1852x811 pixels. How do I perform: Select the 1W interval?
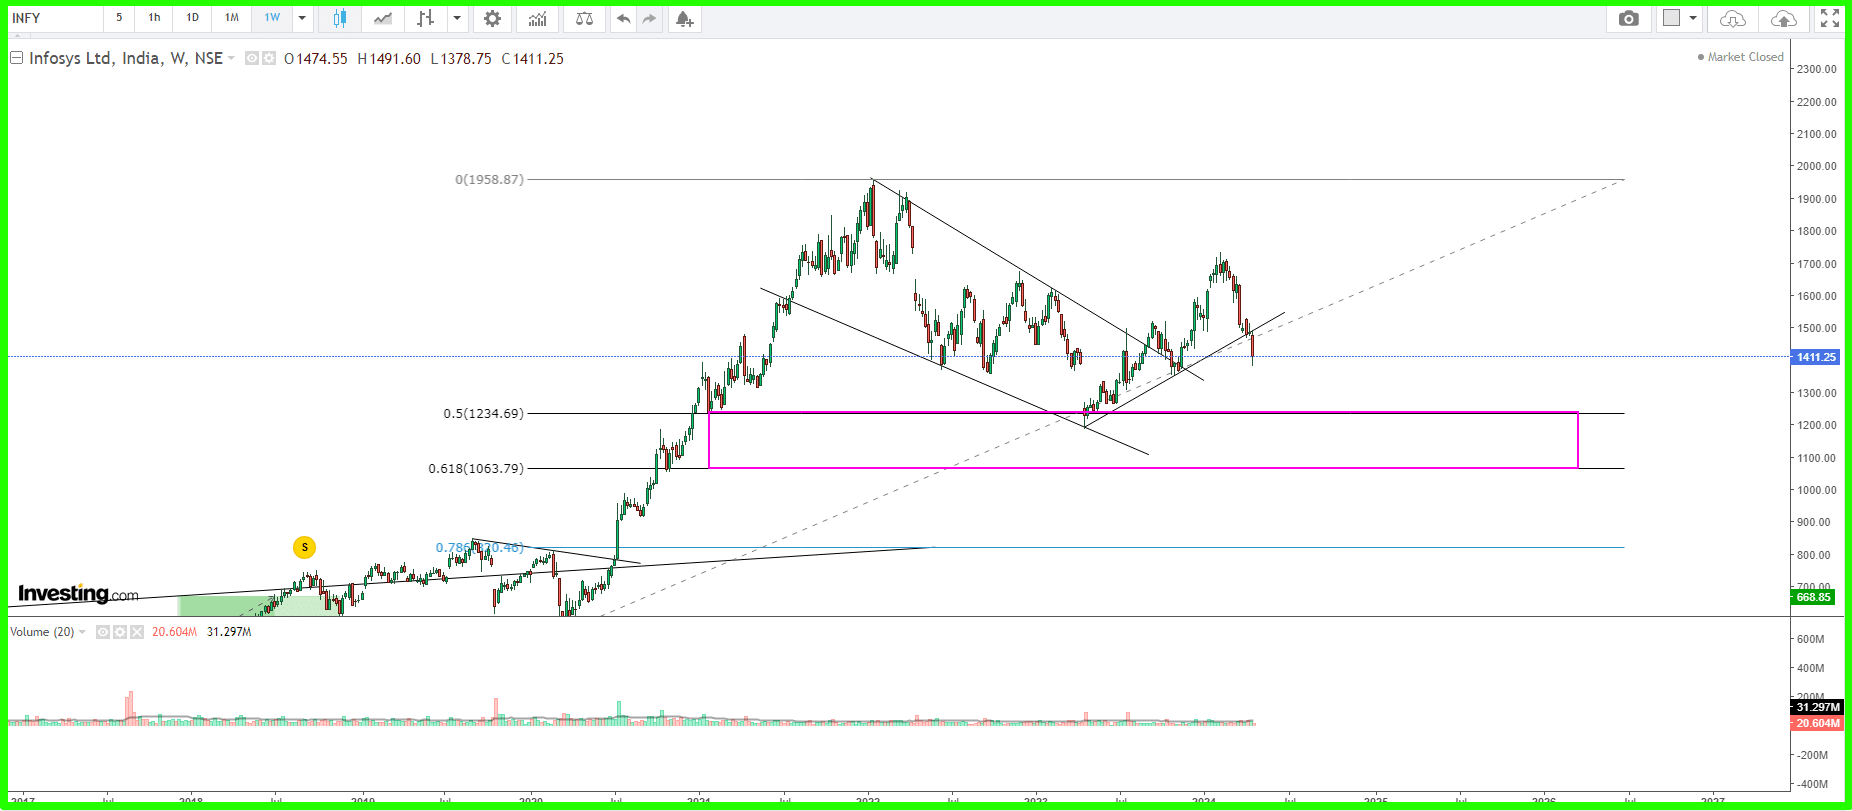(x=272, y=18)
